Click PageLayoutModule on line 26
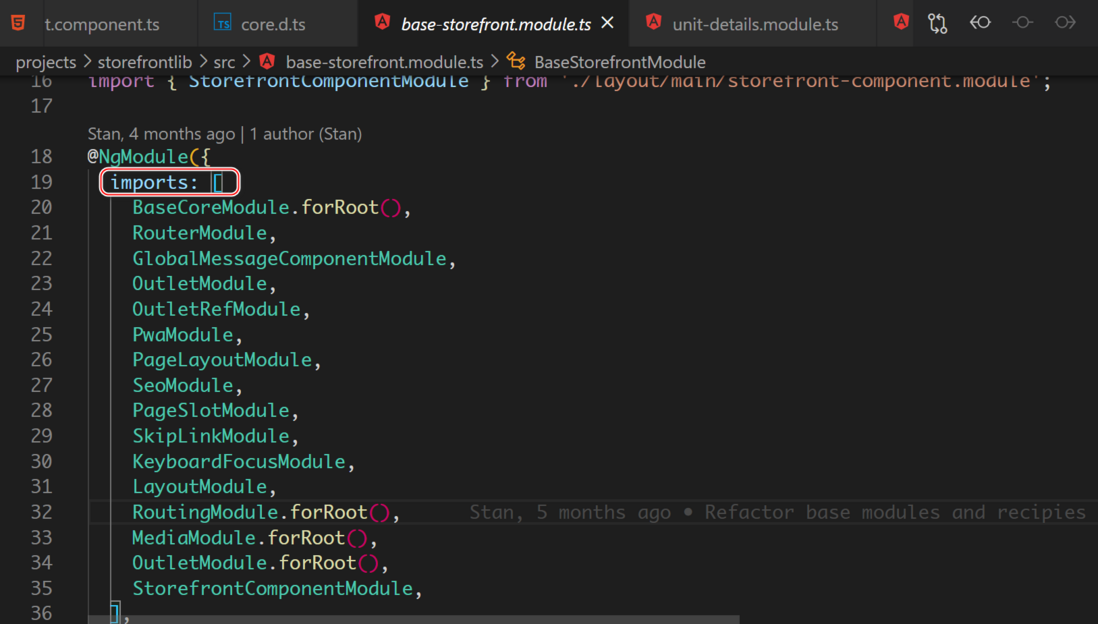Image resolution: width=1098 pixels, height=624 pixels. point(222,360)
